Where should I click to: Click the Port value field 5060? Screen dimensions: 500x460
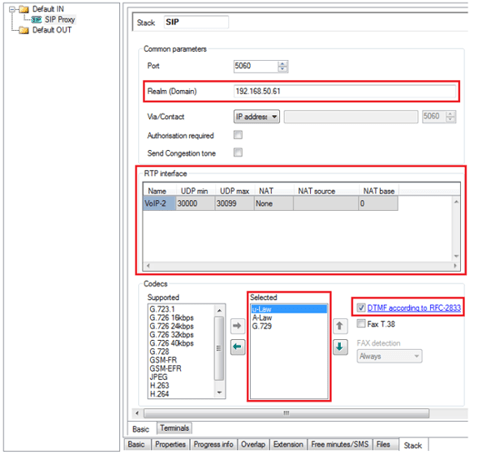tap(256, 66)
